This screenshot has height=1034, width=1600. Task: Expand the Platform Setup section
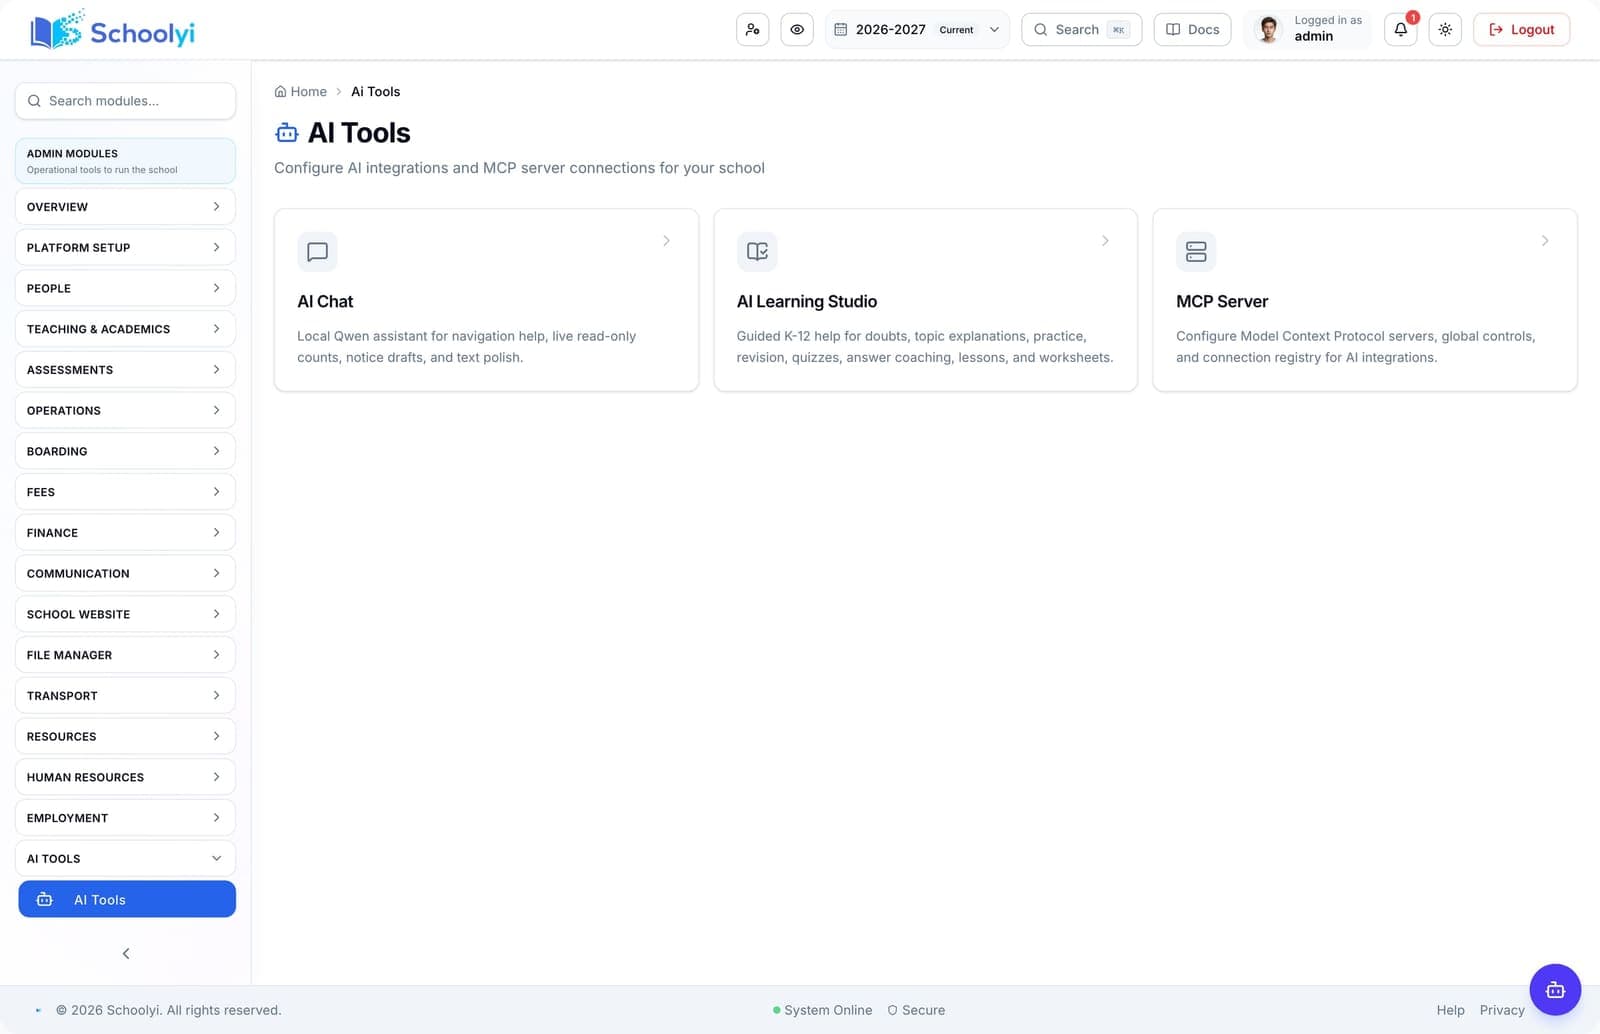(125, 247)
